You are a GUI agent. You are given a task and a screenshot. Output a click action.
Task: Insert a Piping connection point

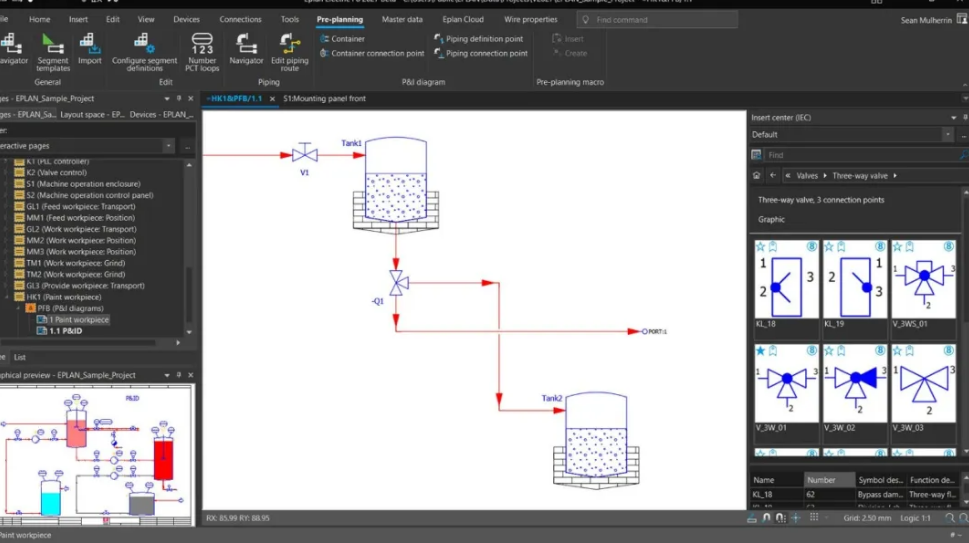(x=481, y=53)
